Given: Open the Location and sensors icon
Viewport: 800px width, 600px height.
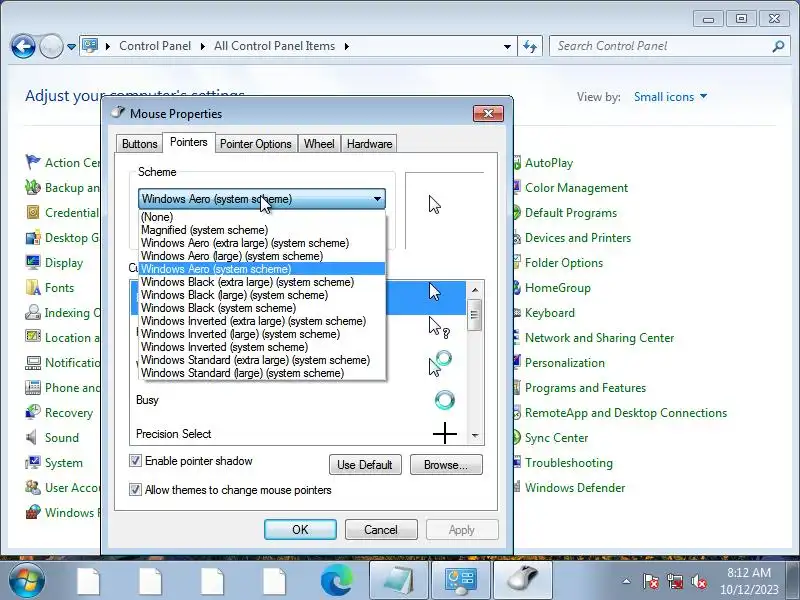Looking at the screenshot, I should [x=33, y=337].
